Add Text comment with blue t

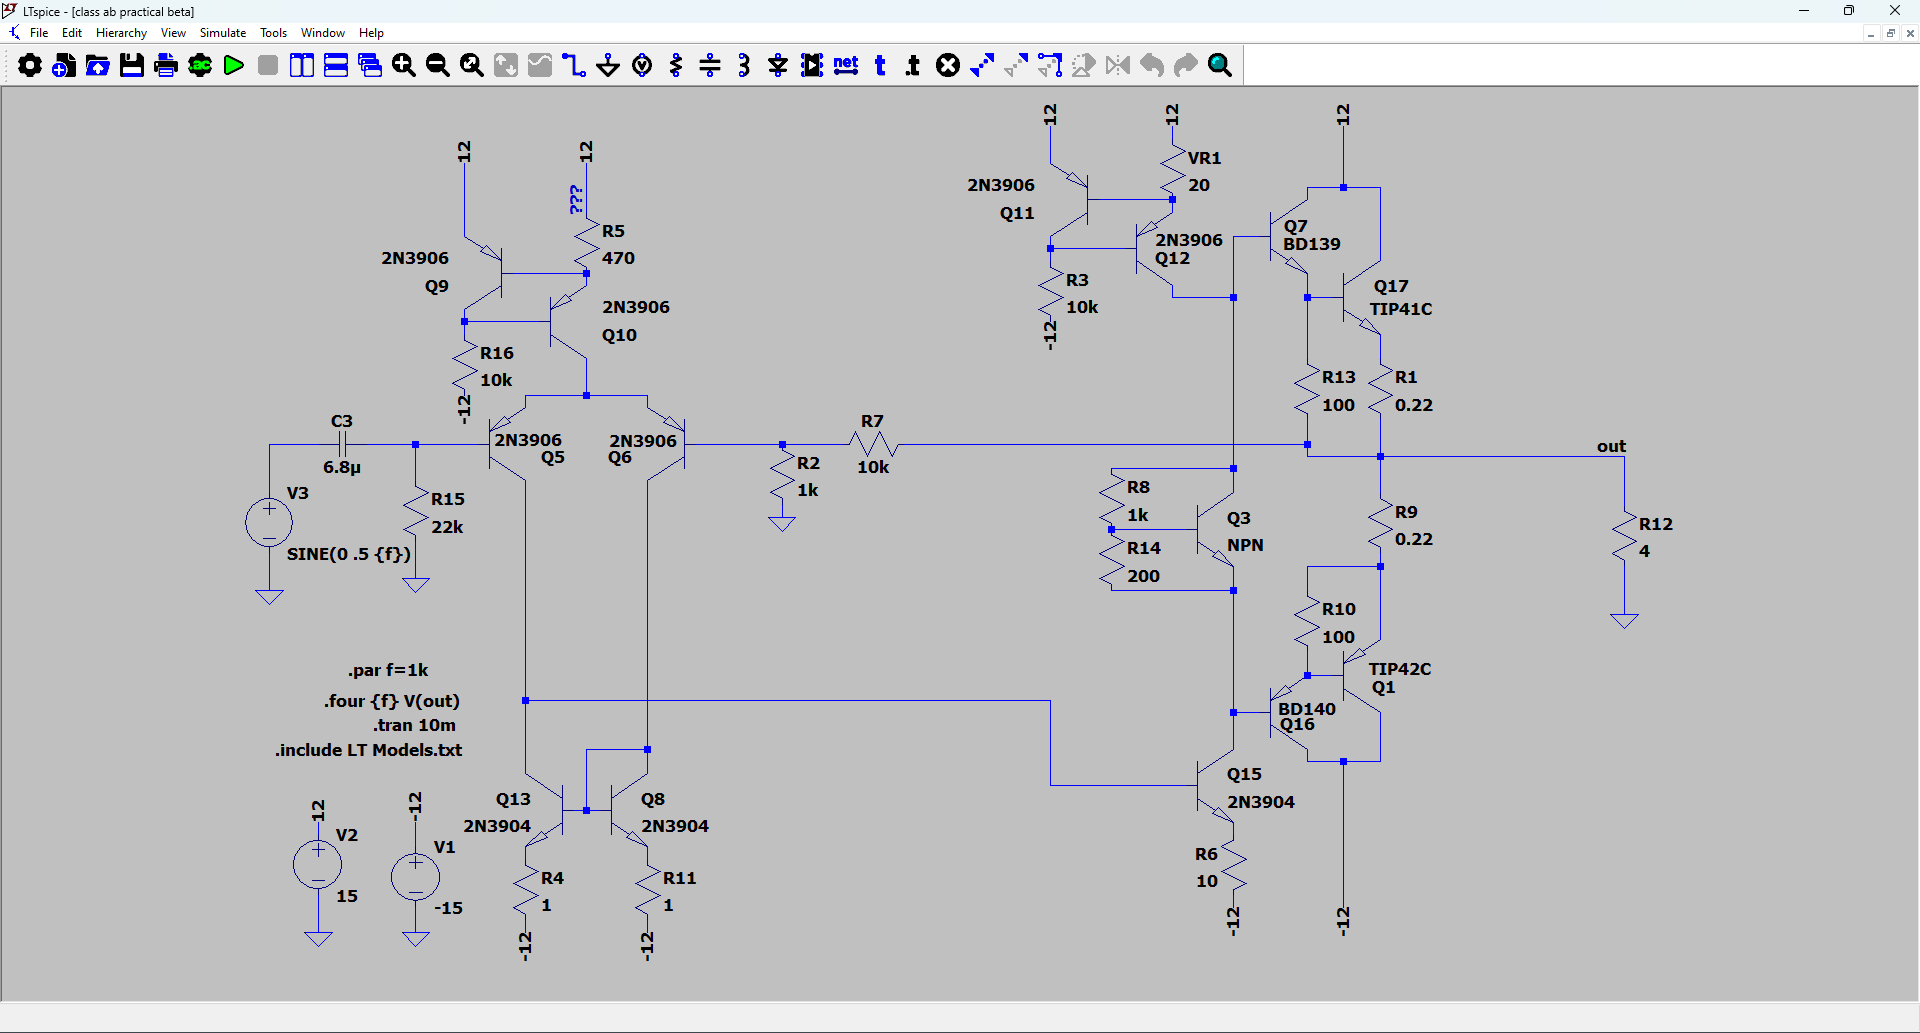pyautogui.click(x=880, y=66)
